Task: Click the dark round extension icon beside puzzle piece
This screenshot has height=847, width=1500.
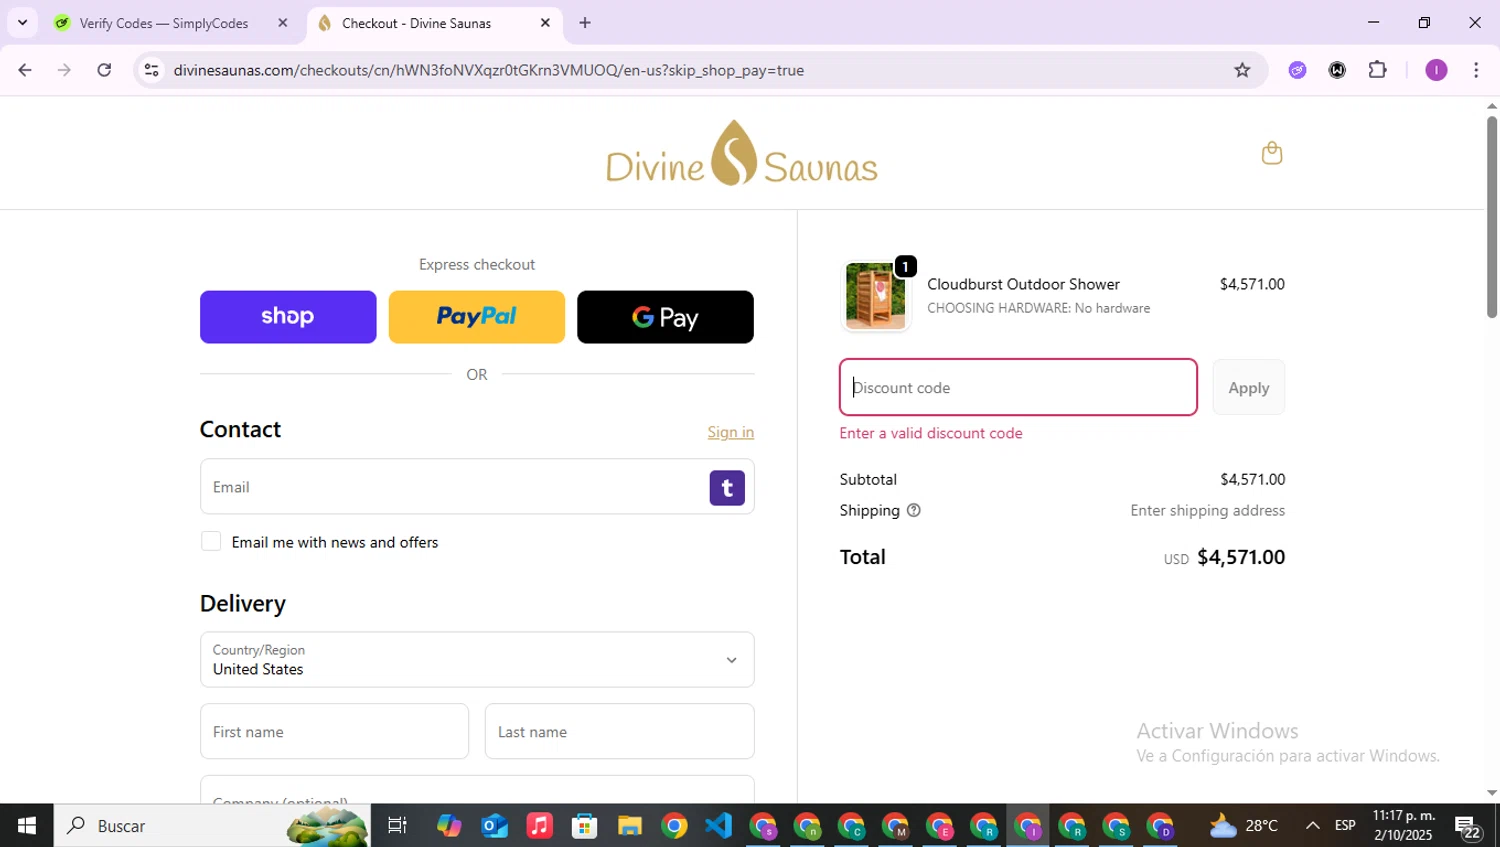Action: click(x=1337, y=70)
